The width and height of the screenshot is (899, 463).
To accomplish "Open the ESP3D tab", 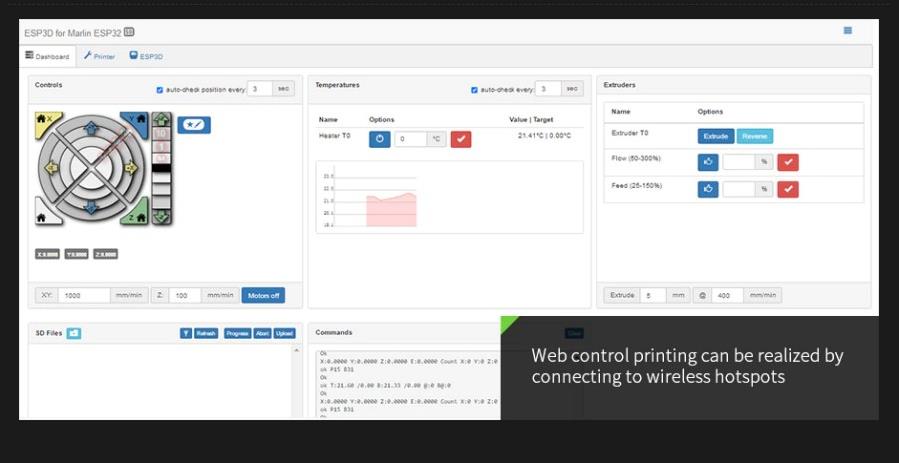I will (x=146, y=56).
